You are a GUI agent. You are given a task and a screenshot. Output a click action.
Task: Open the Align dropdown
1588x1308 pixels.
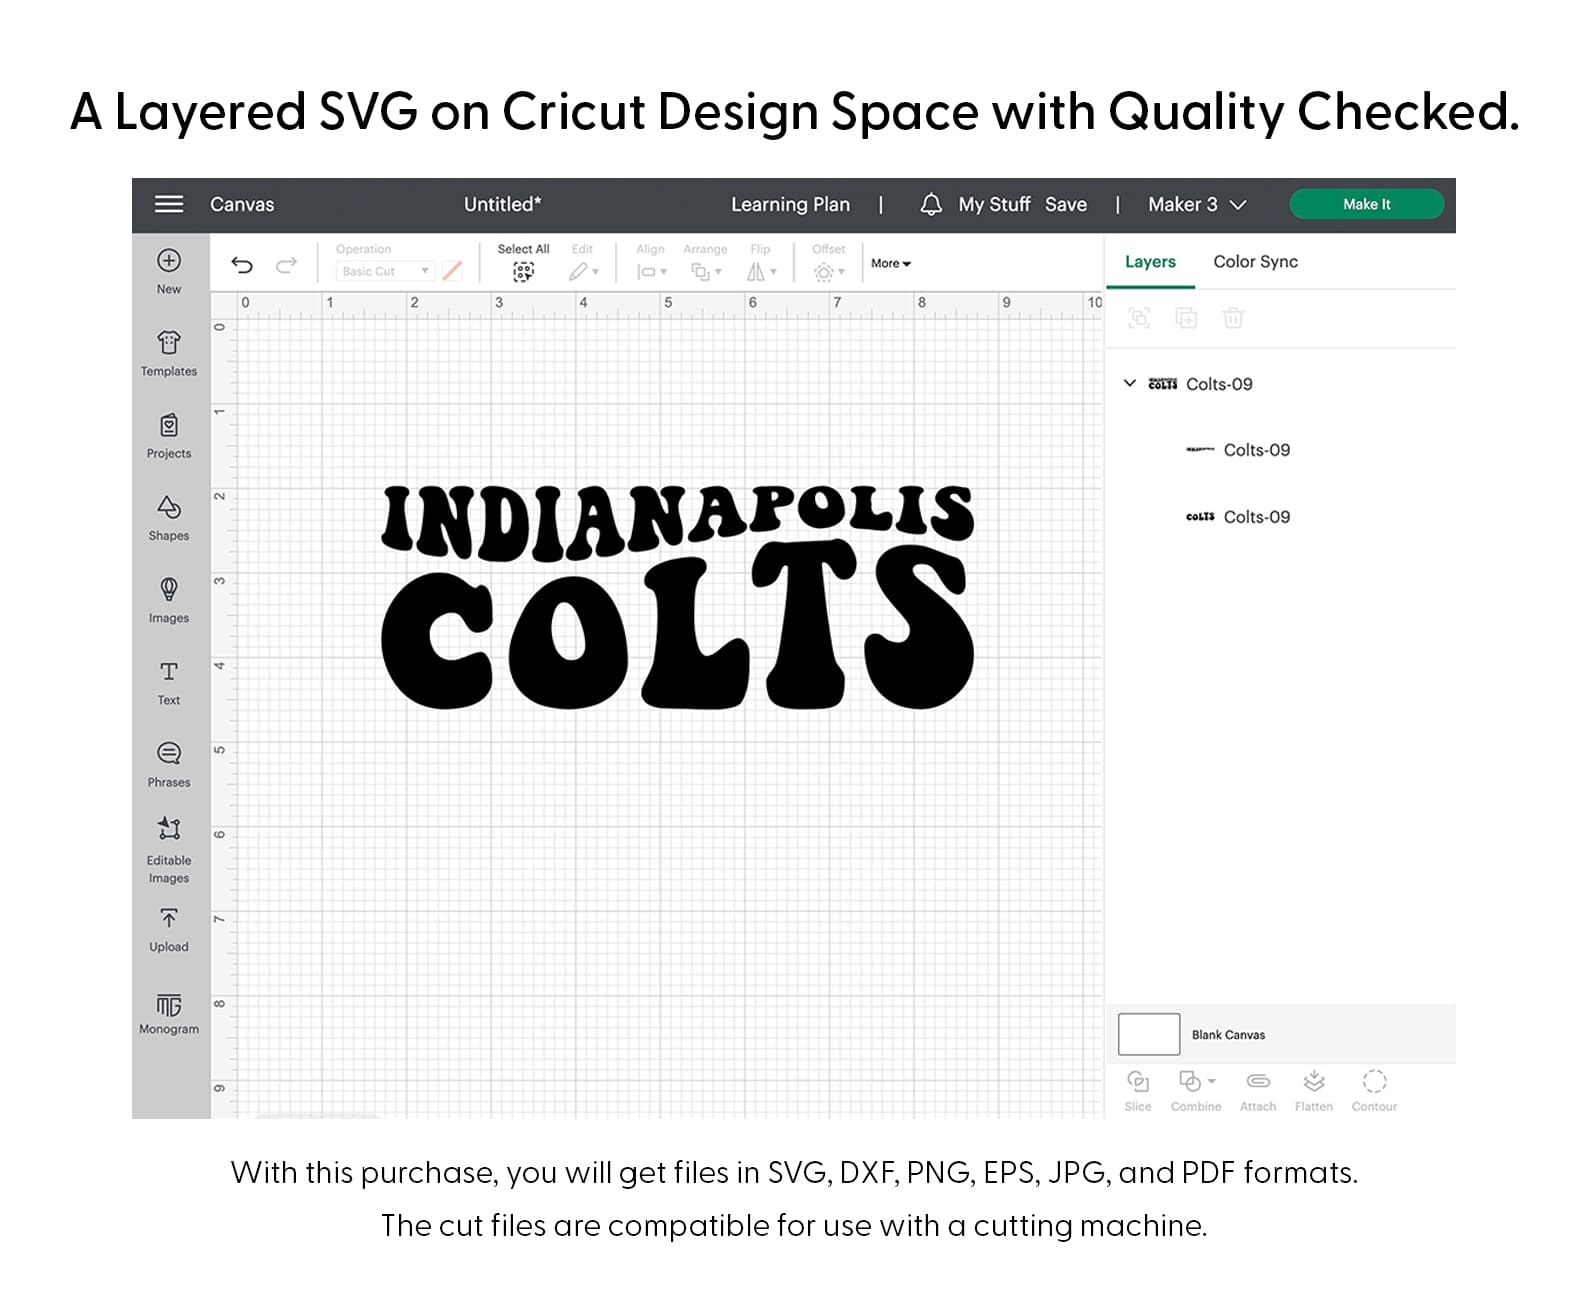click(651, 271)
